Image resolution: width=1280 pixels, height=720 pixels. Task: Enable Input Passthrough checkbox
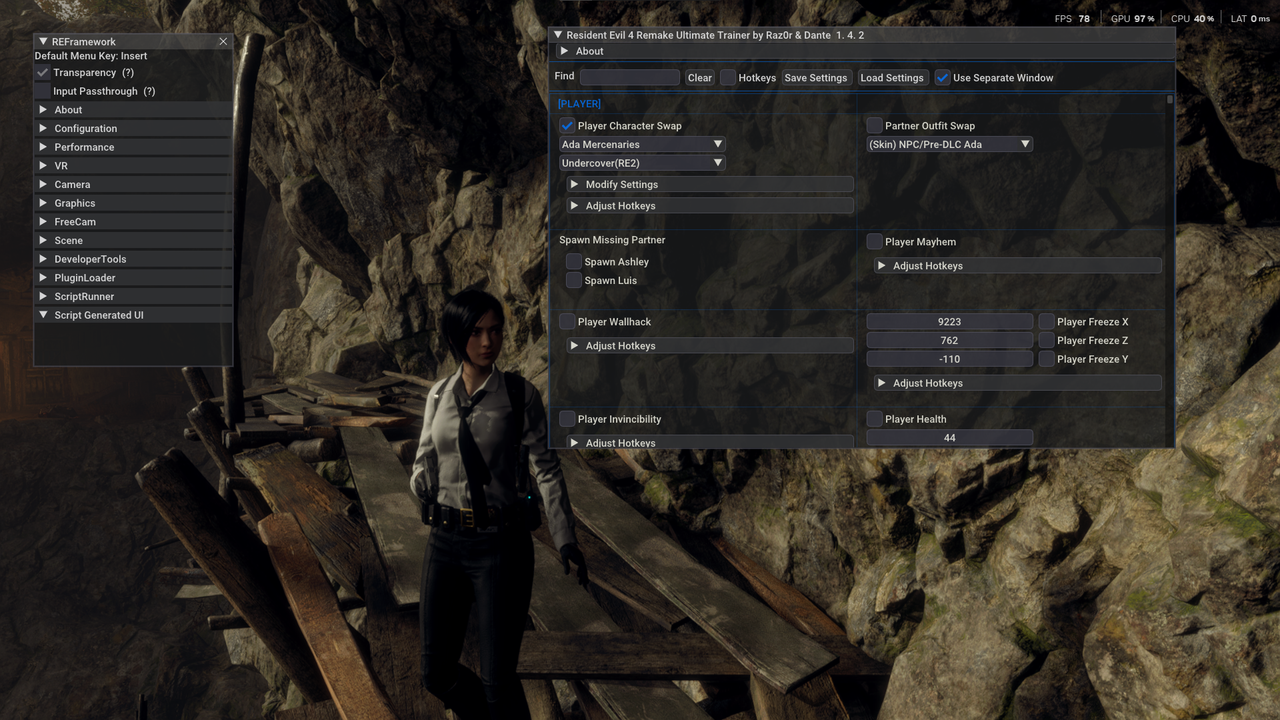(x=43, y=91)
